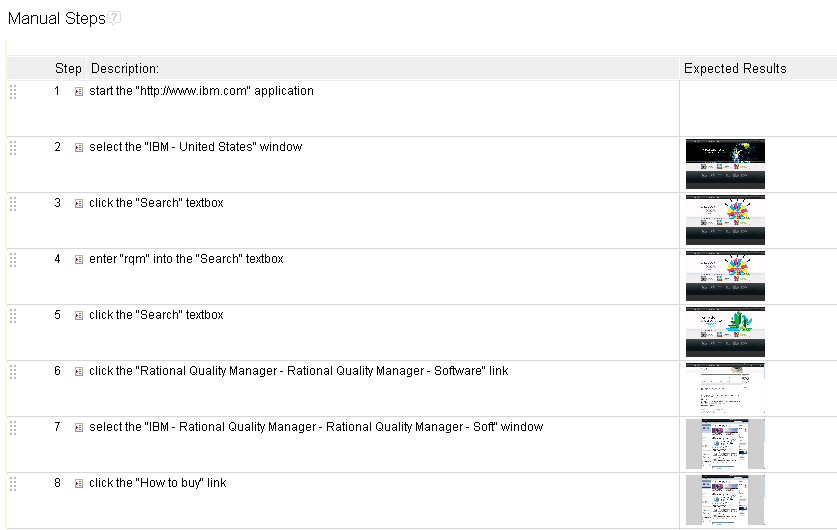This screenshot has width=837, height=530.
Task: Select the step 7 window selection description
Action: (x=316, y=427)
